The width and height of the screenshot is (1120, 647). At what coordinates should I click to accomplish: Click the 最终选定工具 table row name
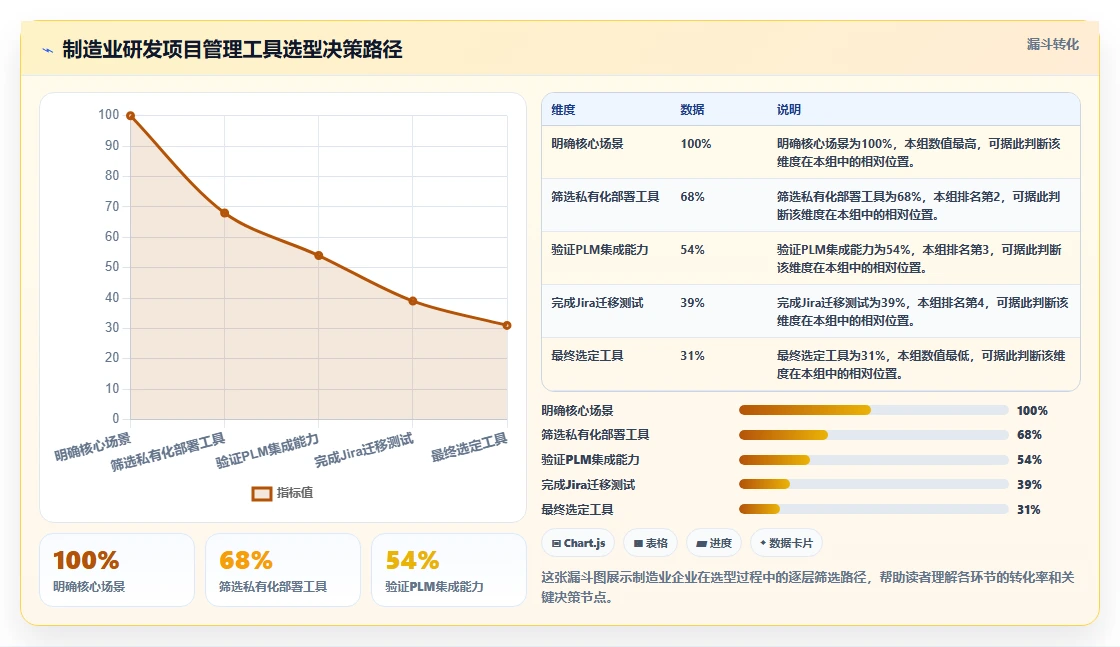pos(587,356)
